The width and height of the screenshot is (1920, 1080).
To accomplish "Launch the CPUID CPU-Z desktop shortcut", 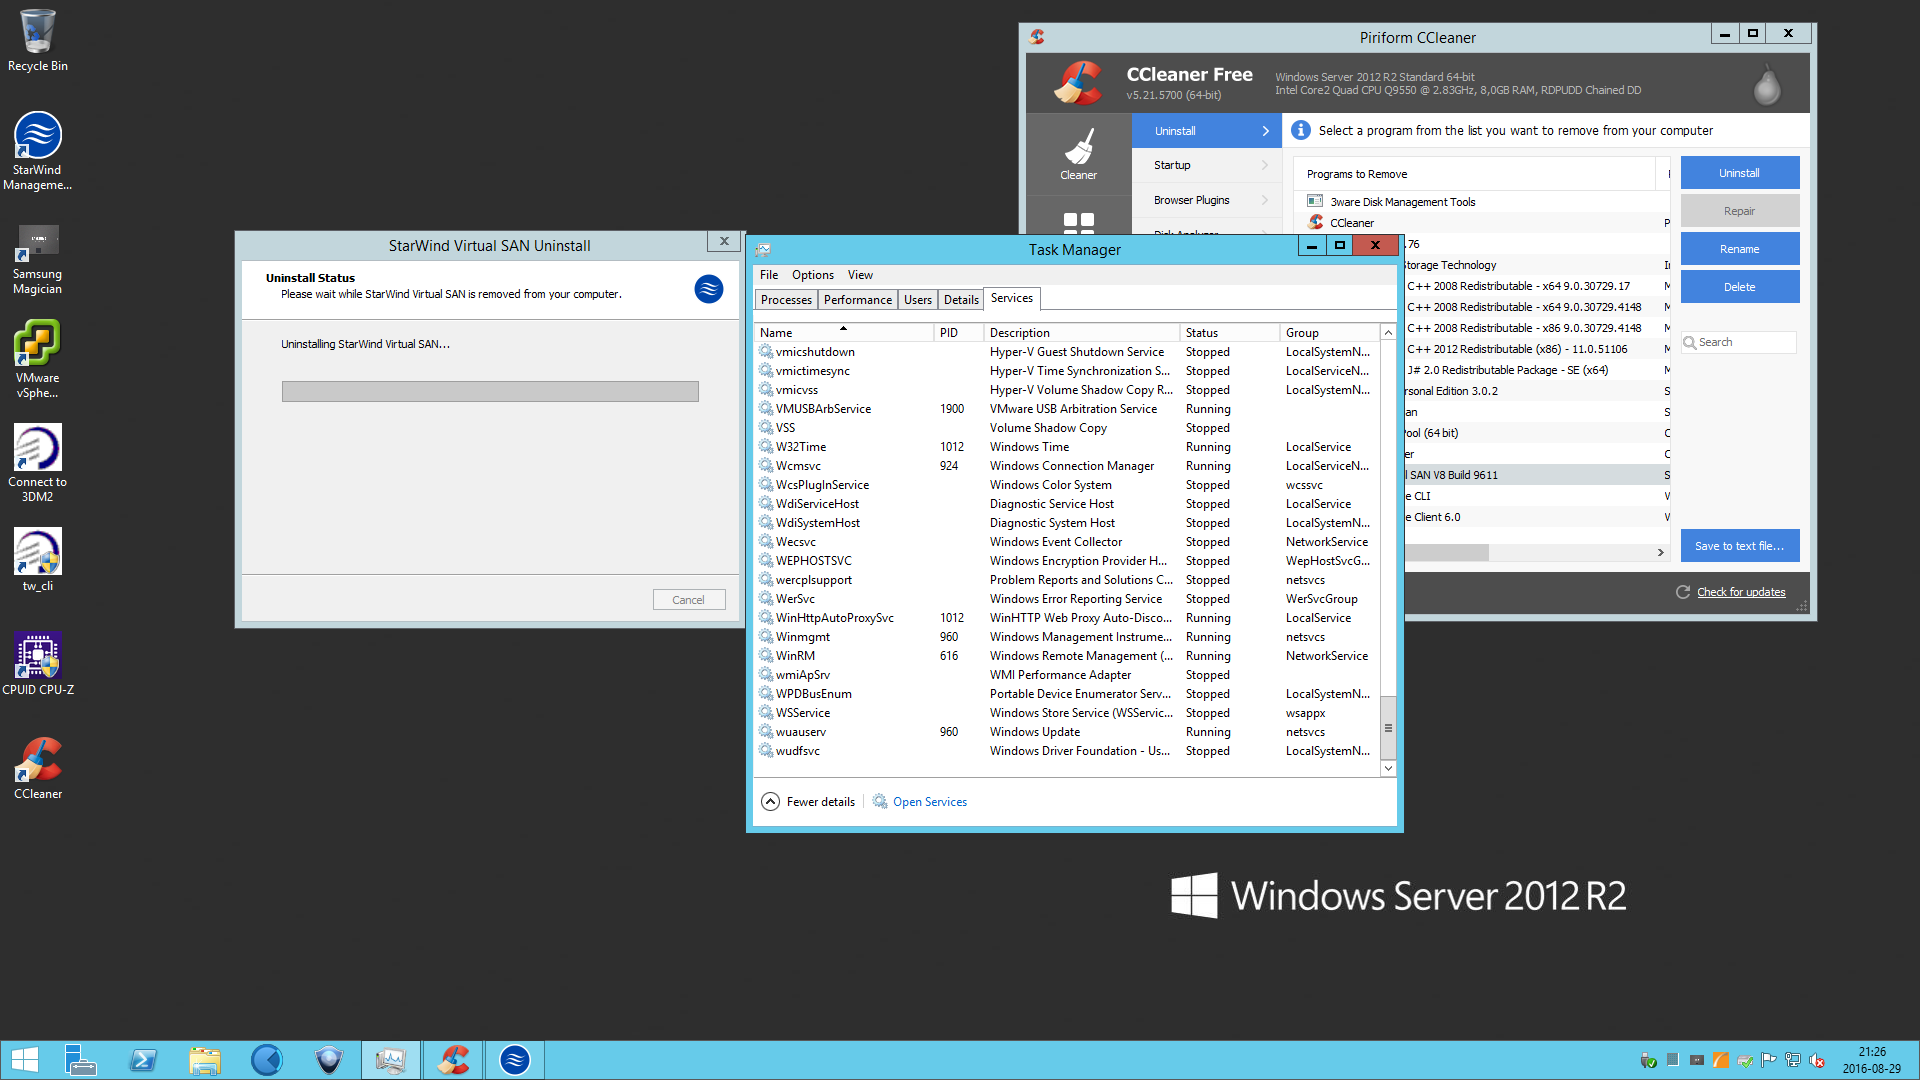I will click(x=37, y=664).
